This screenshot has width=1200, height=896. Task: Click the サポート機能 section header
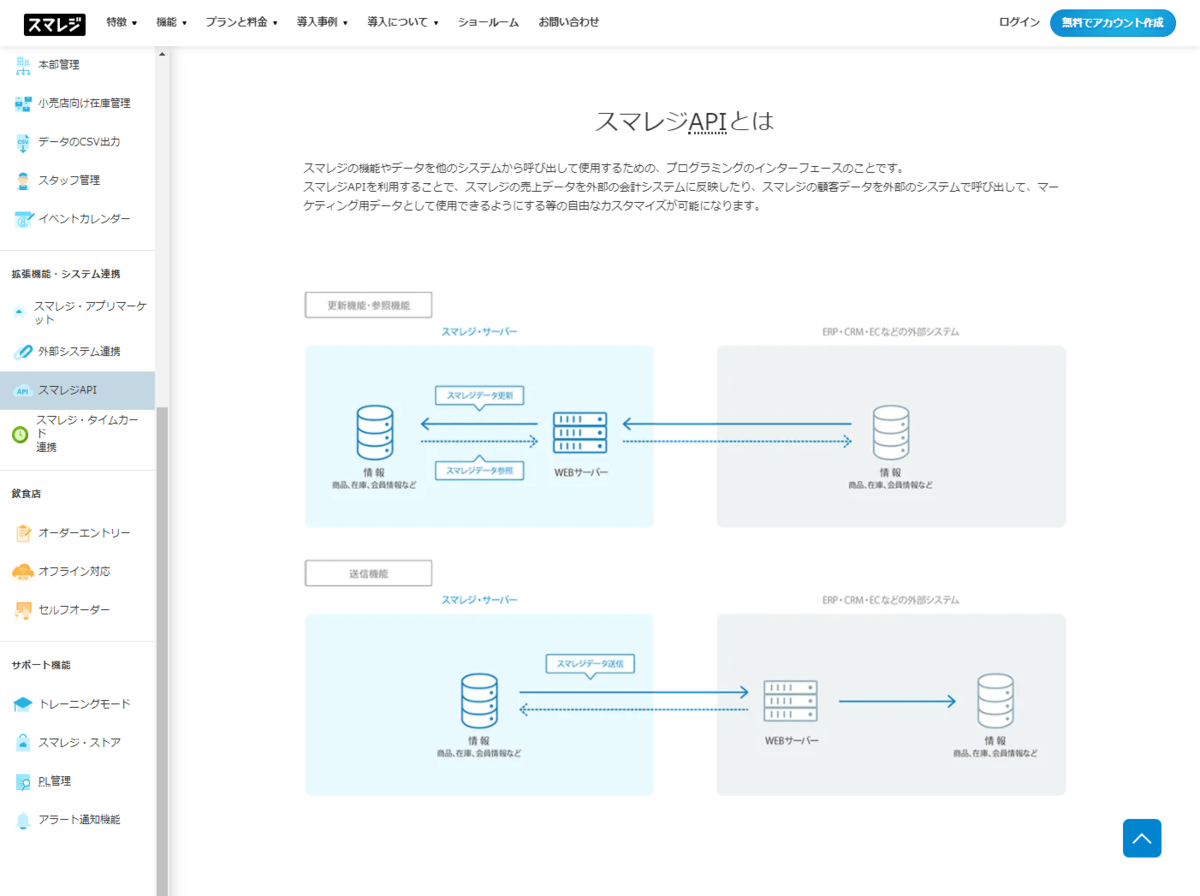pyautogui.click(x=41, y=665)
